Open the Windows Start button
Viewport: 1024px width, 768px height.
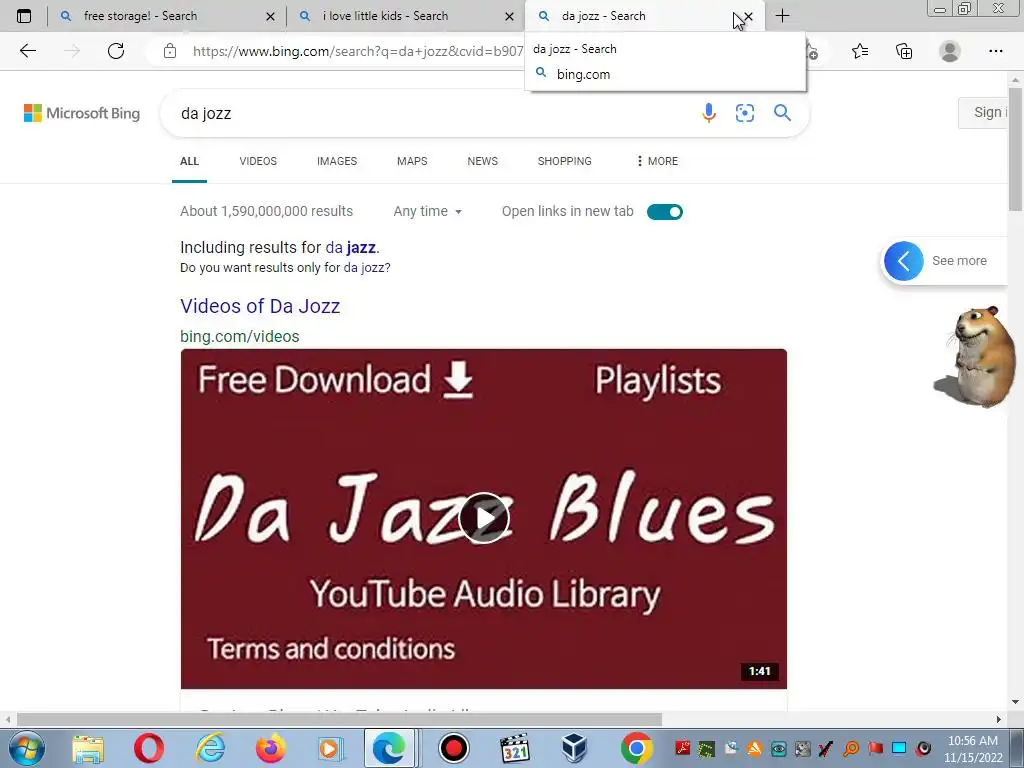[x=26, y=748]
